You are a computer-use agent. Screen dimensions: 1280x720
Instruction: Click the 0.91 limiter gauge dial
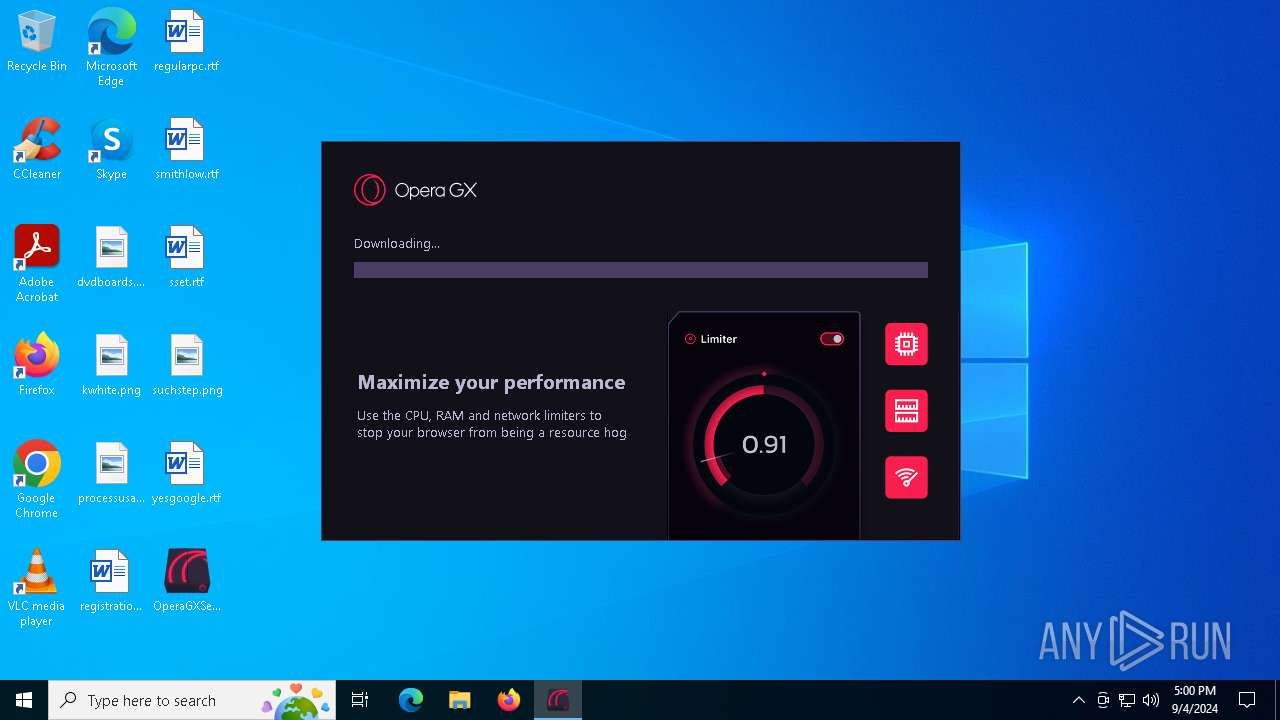(764, 444)
